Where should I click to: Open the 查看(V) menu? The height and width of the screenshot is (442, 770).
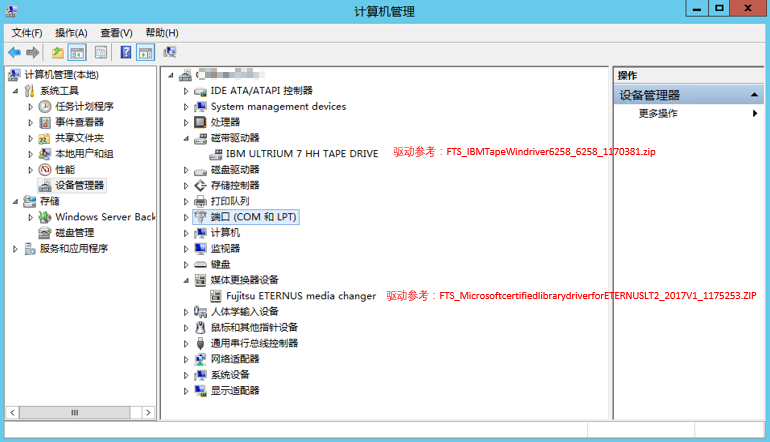click(116, 33)
